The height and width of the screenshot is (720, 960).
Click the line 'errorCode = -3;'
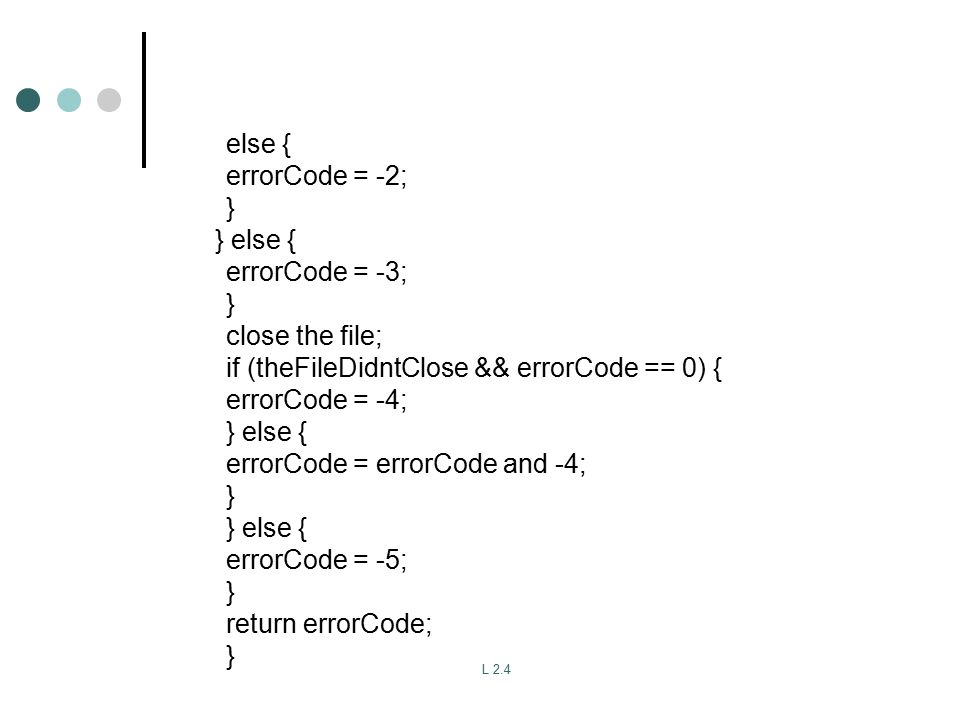pyautogui.click(x=316, y=272)
